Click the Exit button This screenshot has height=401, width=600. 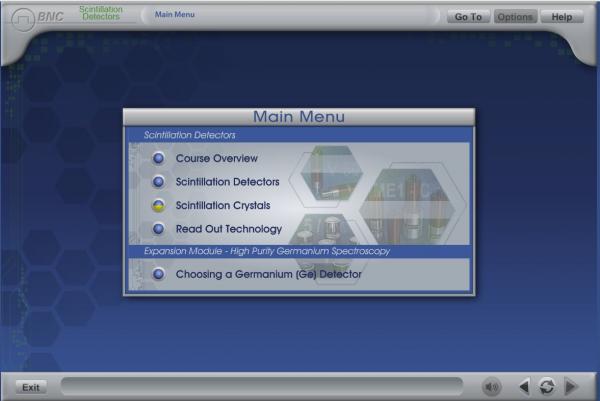[x=31, y=387]
